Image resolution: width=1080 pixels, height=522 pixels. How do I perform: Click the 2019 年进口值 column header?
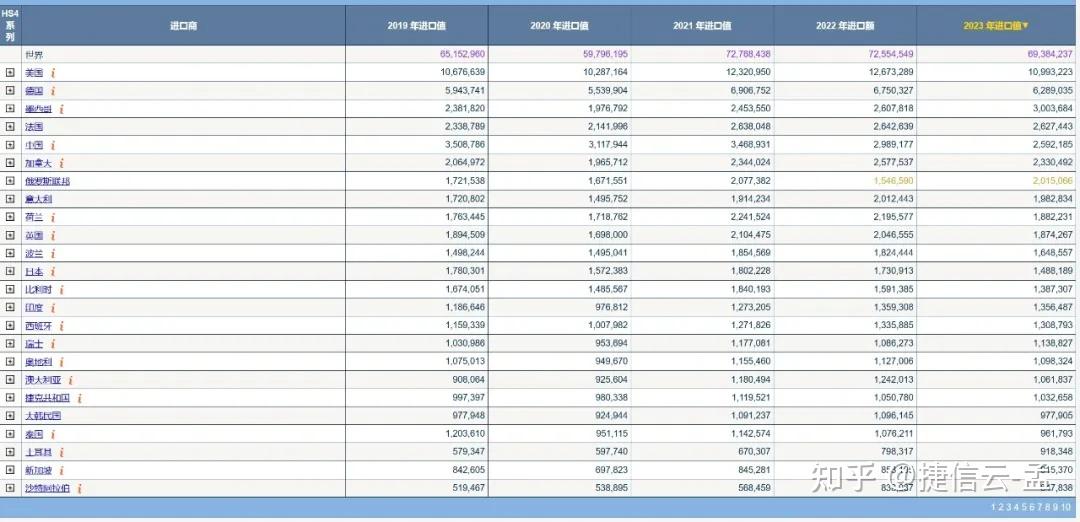coord(416,26)
